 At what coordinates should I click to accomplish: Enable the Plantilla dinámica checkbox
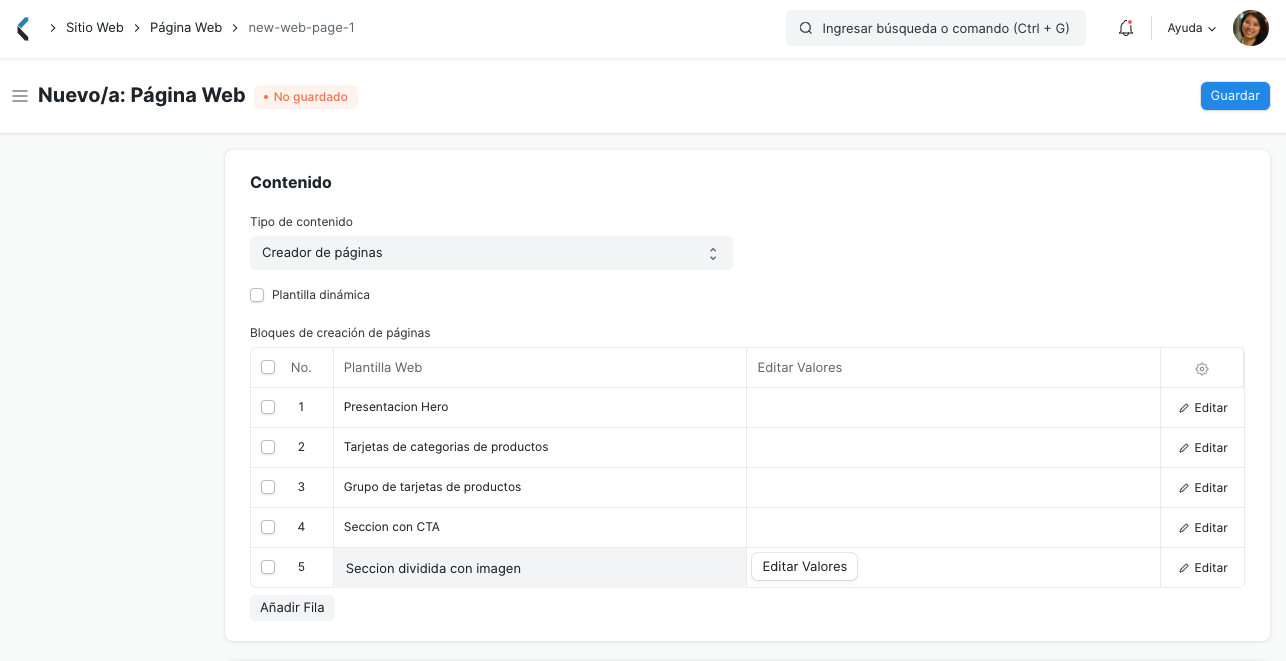(x=257, y=294)
